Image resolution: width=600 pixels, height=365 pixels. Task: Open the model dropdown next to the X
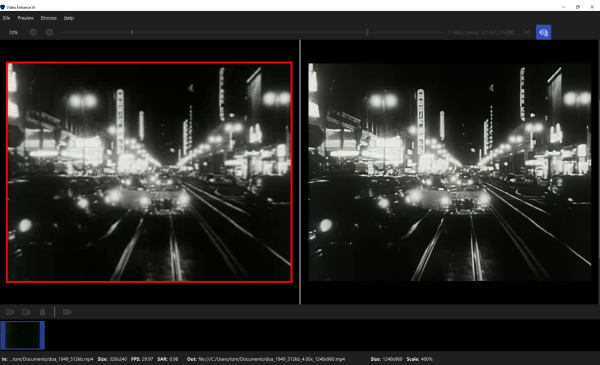coord(482,33)
